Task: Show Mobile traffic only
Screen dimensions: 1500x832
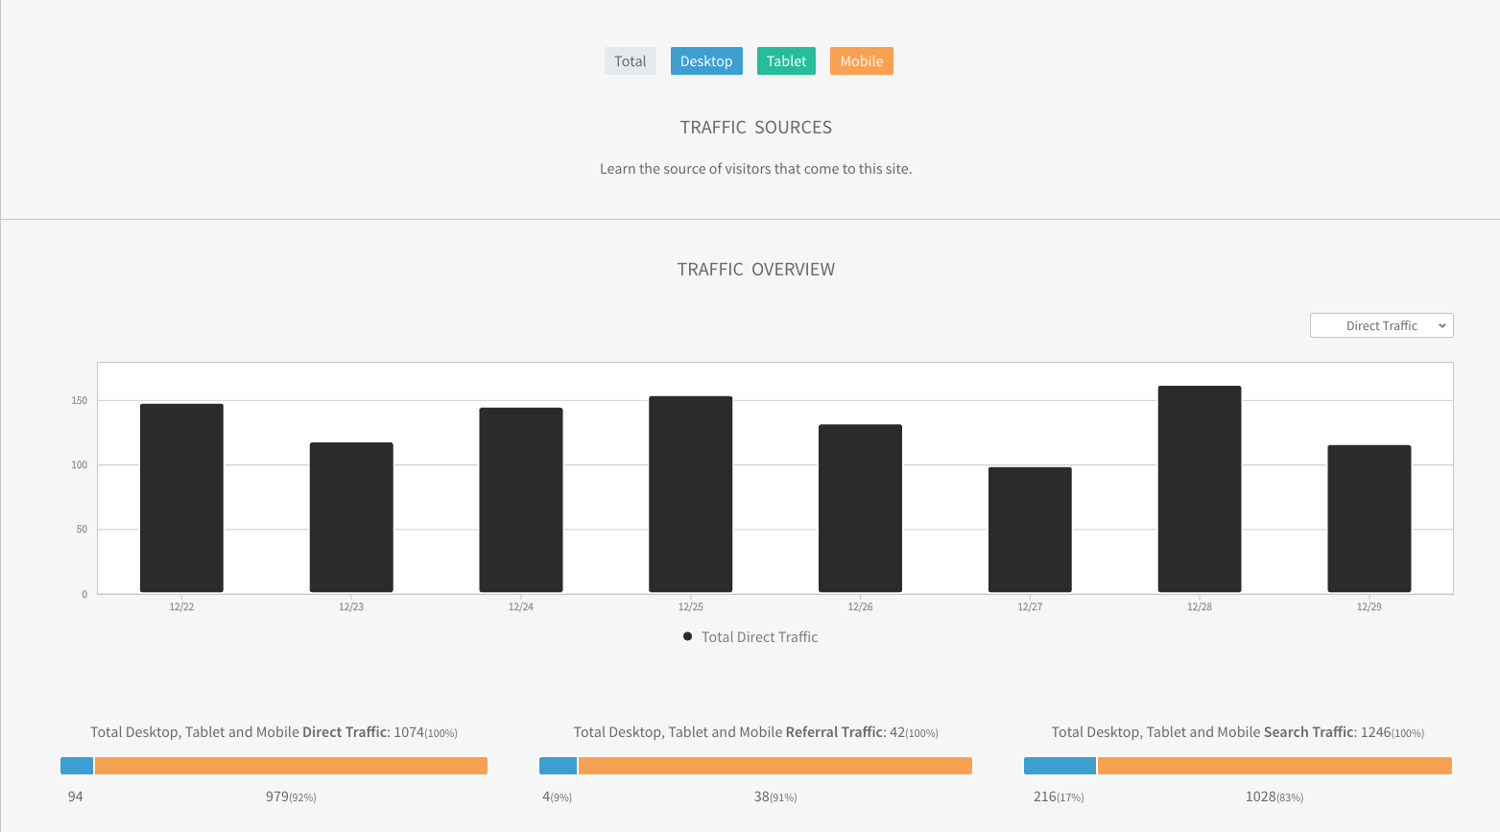Action: click(x=861, y=61)
